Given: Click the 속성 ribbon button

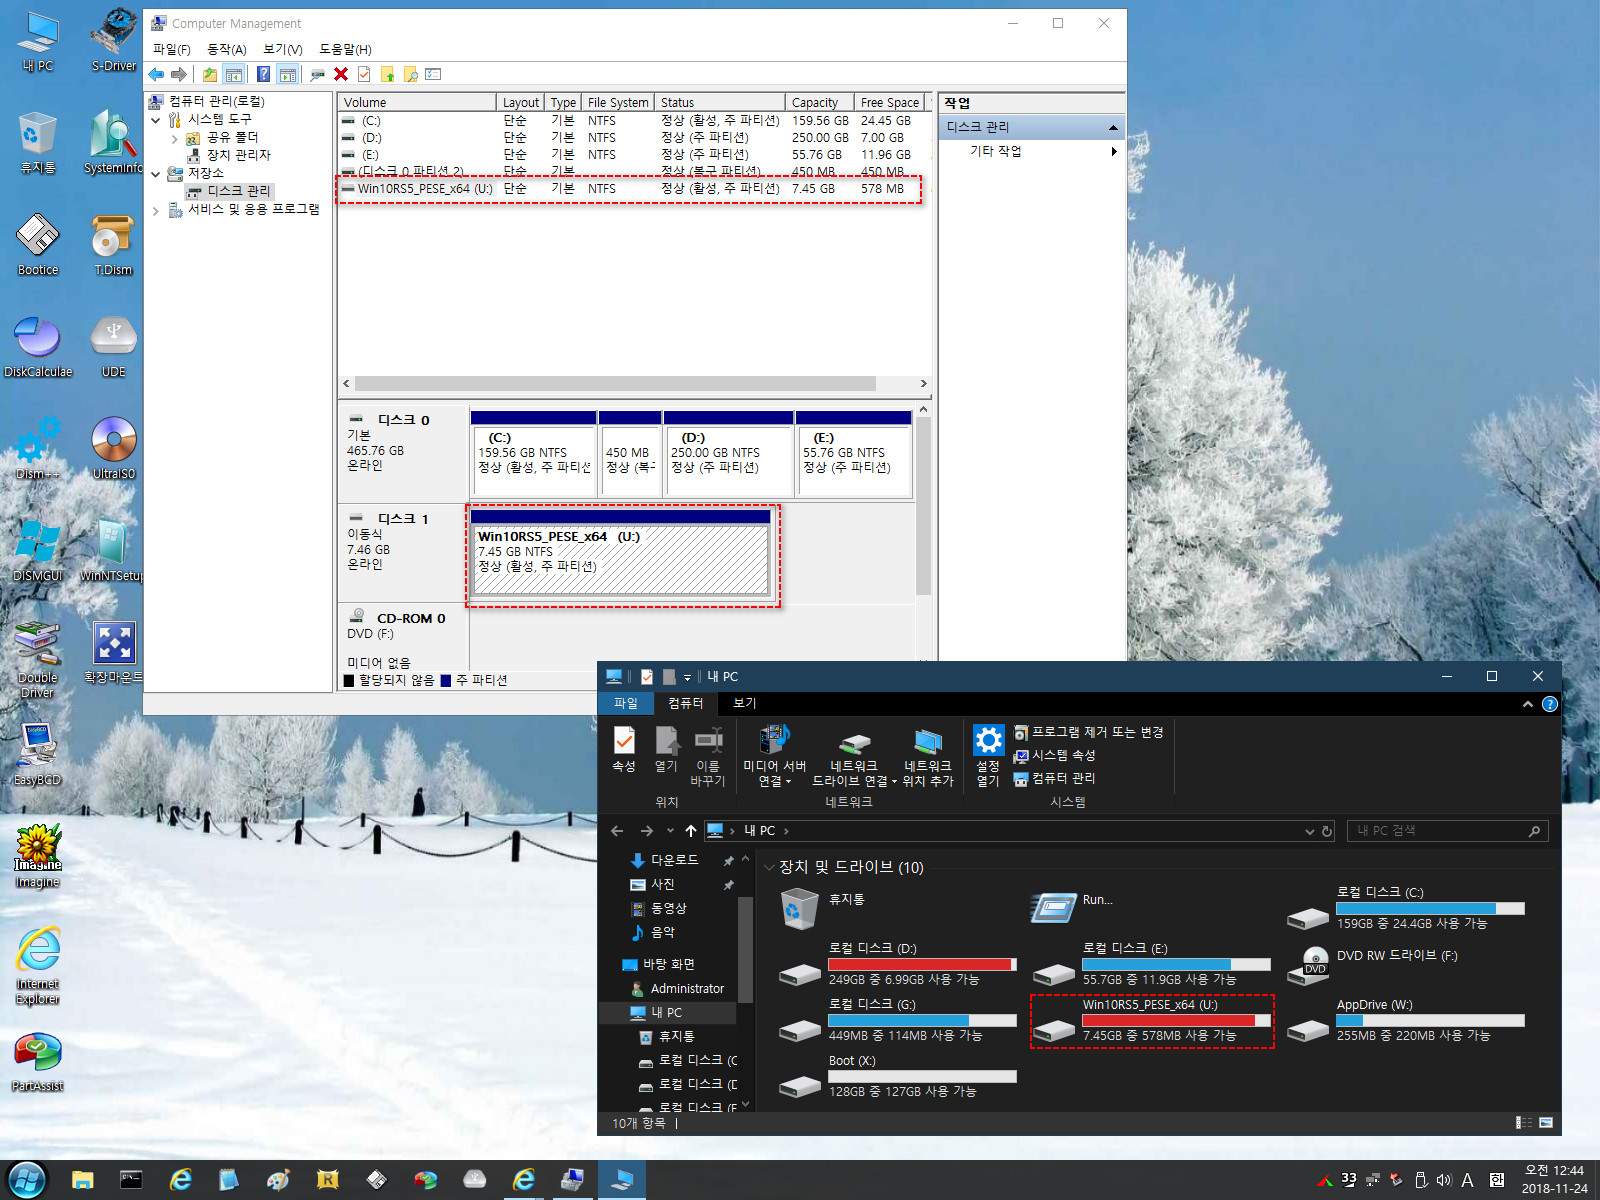Looking at the screenshot, I should (624, 750).
